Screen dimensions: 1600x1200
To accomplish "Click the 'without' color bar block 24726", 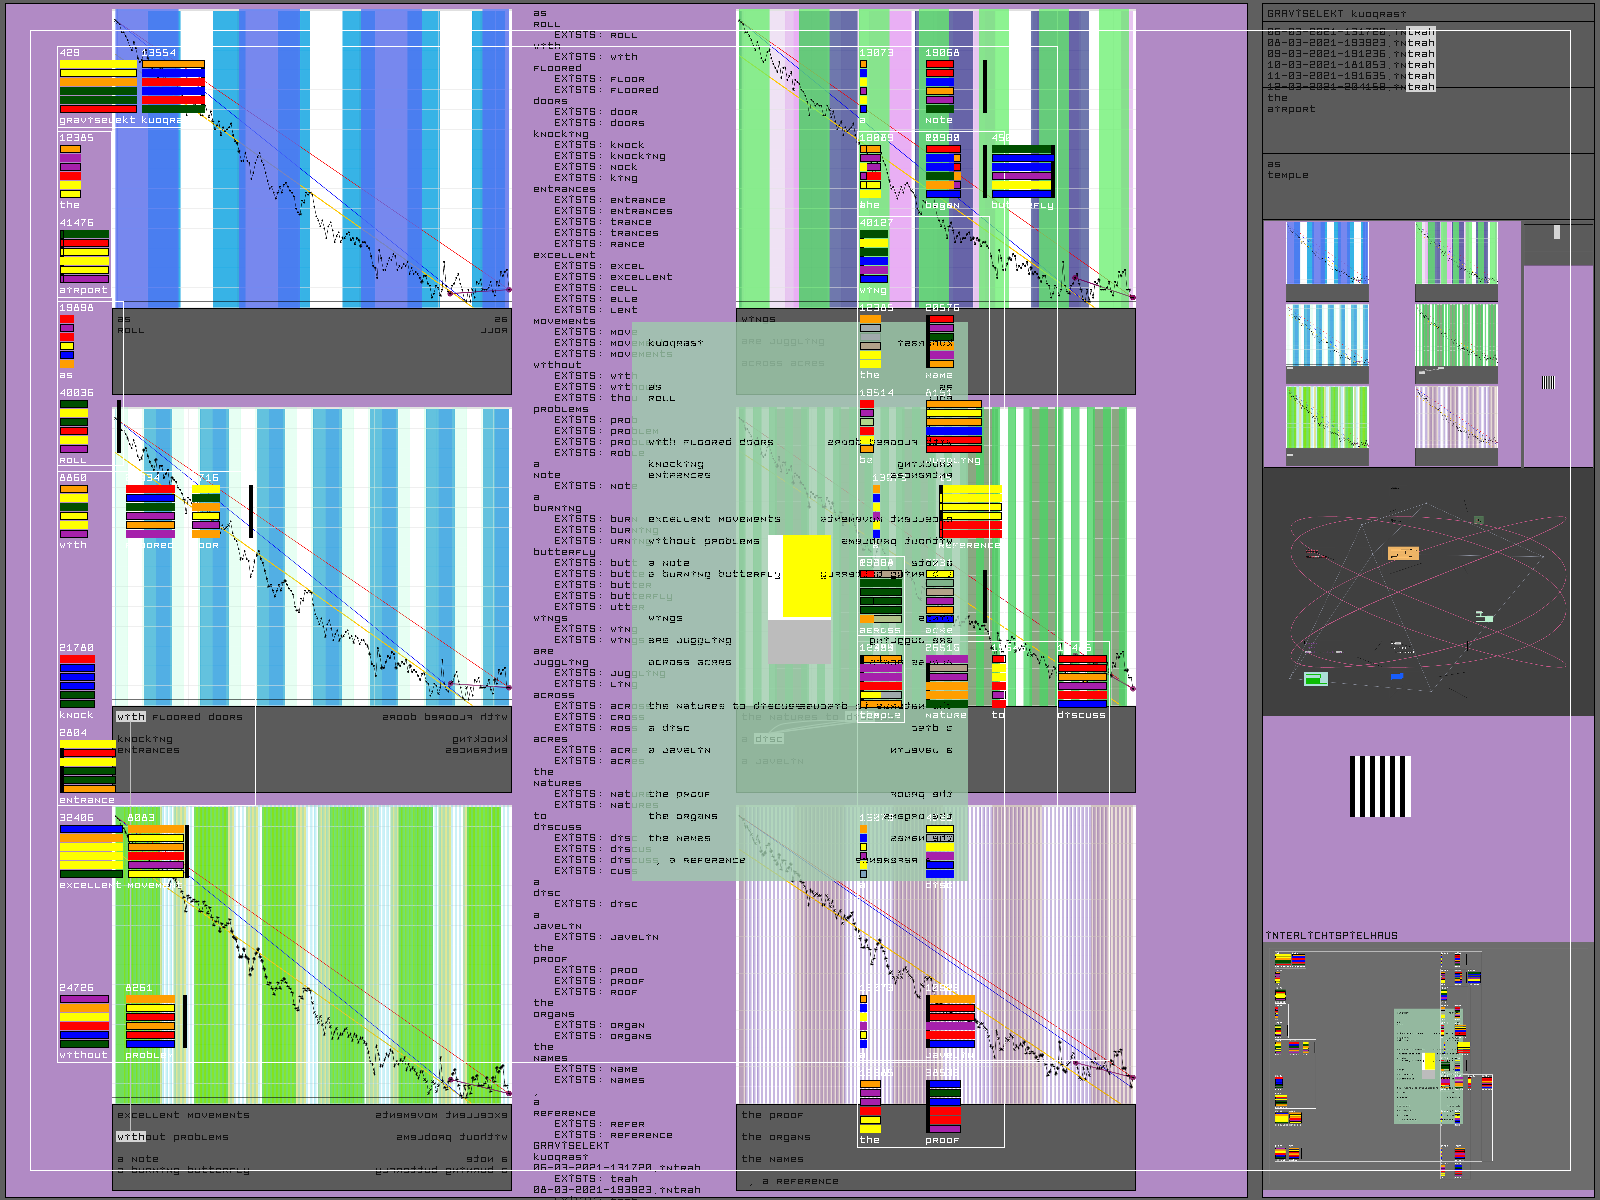I will click(84, 1021).
